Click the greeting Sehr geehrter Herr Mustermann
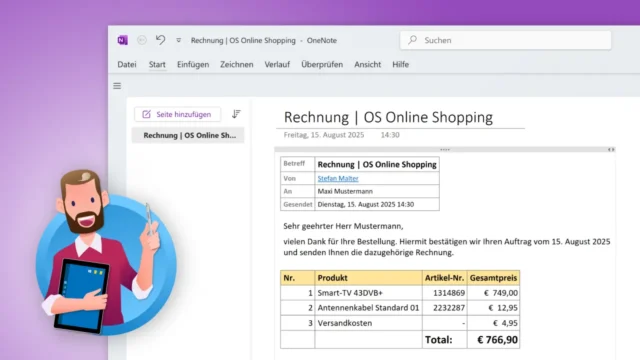The height and width of the screenshot is (360, 640). [x=343, y=226]
